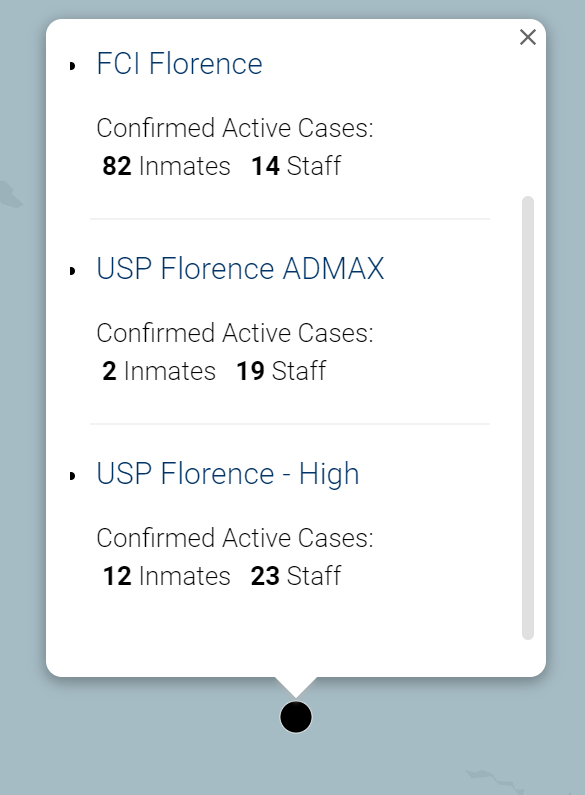The width and height of the screenshot is (585, 795).
Task: Click the 2 Inmates count
Action: click(159, 371)
